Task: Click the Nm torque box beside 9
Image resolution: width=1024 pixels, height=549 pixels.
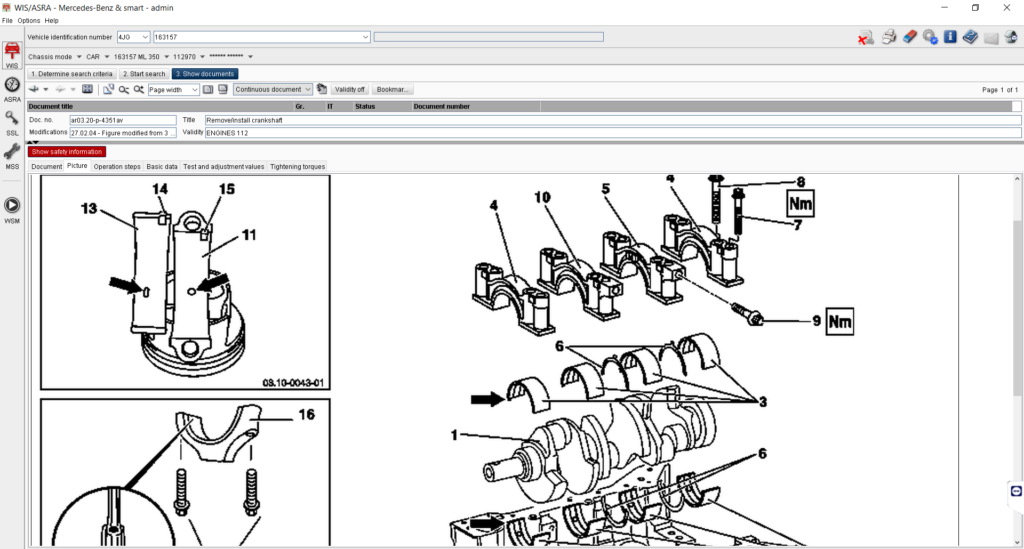Action: pos(840,321)
